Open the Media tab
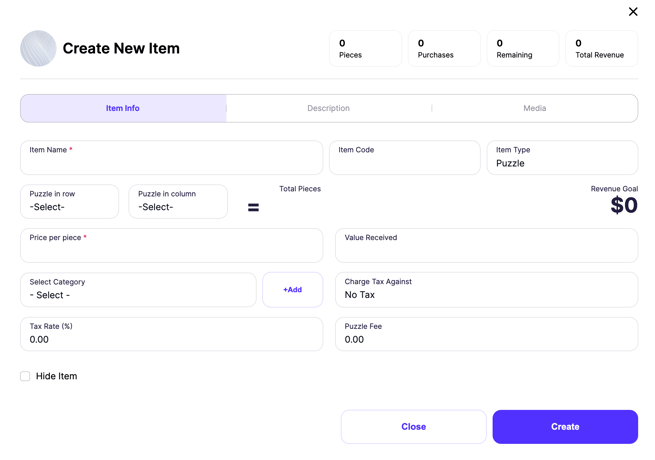This screenshot has height=460, width=655. coord(535,108)
